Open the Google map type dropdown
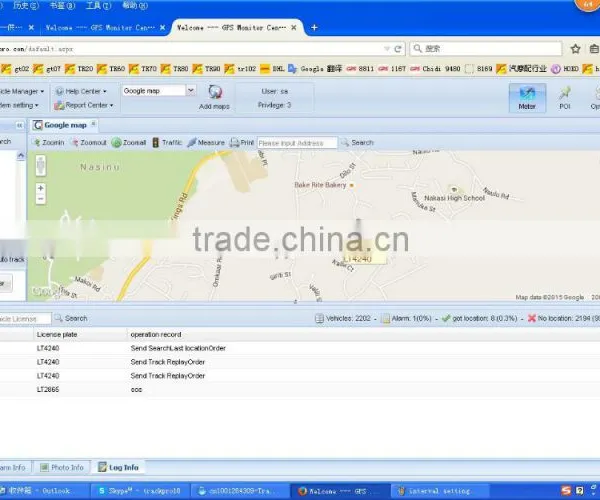Image resolution: width=600 pixels, height=500 pixels. click(191, 91)
